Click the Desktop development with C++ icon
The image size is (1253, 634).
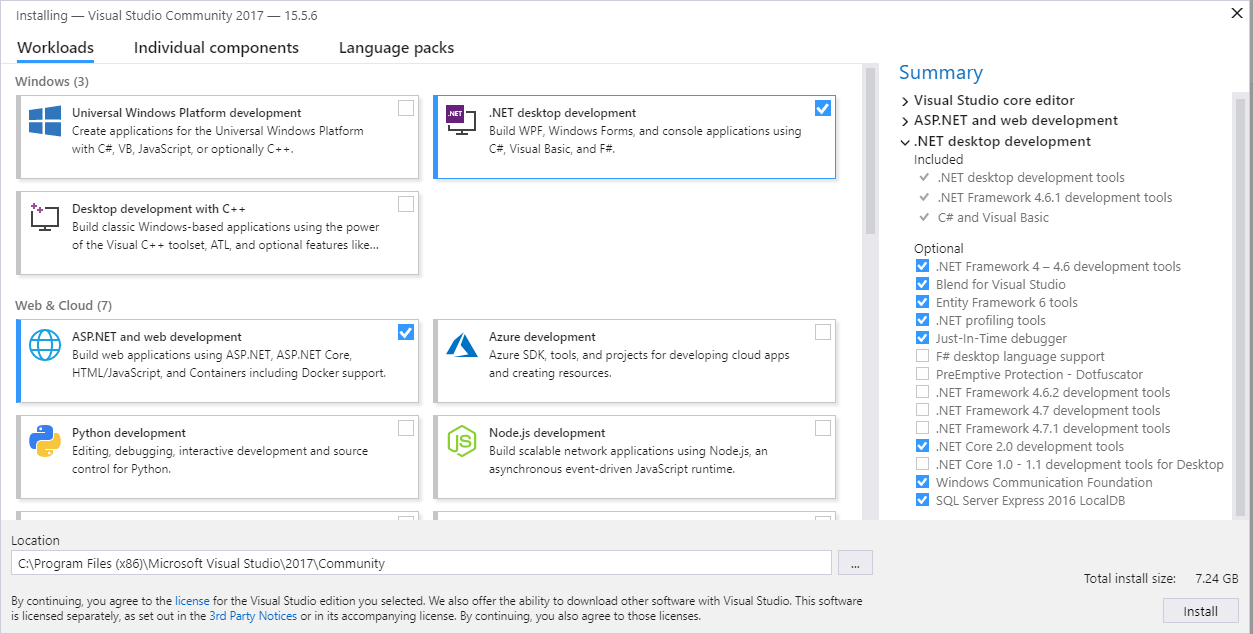45,217
